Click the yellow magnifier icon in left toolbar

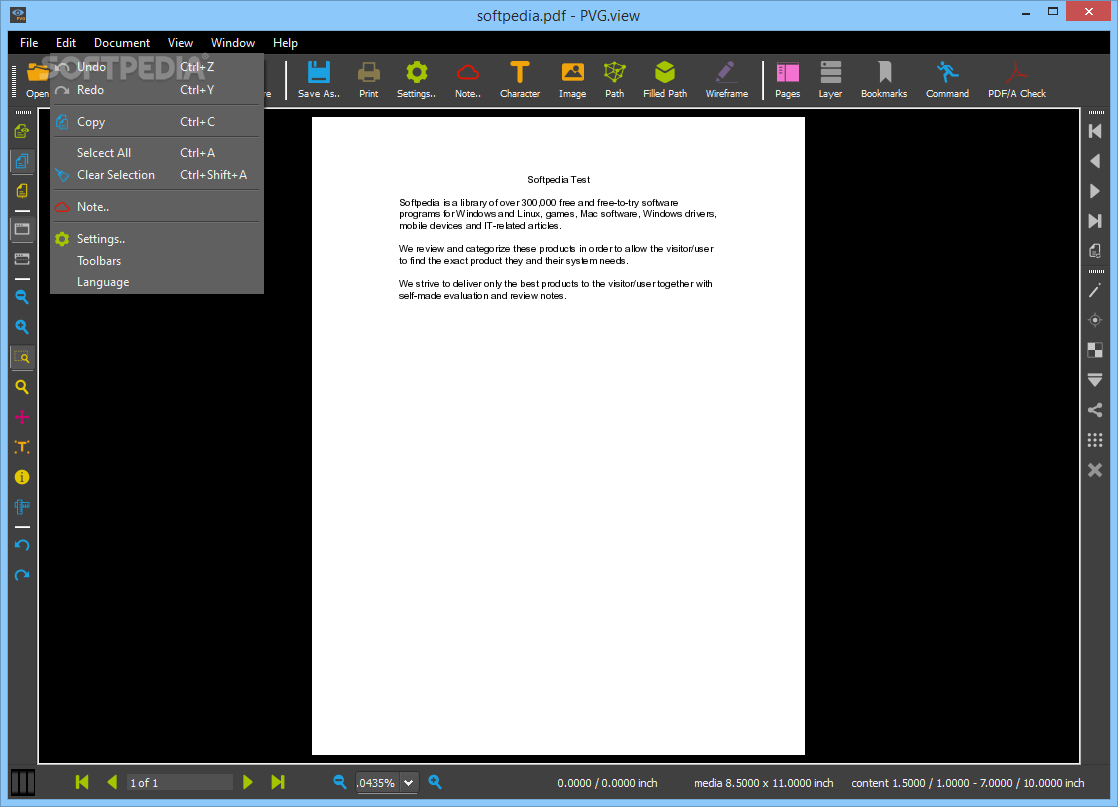point(22,387)
